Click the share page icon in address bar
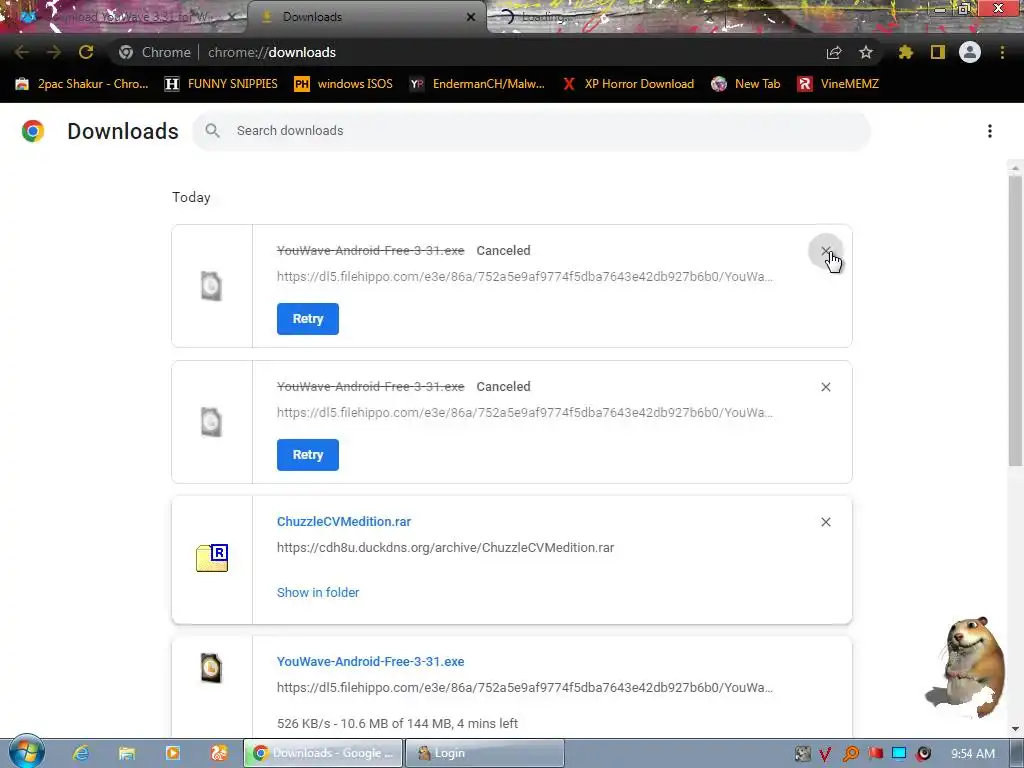Viewport: 1024px width, 768px height. pyautogui.click(x=834, y=52)
